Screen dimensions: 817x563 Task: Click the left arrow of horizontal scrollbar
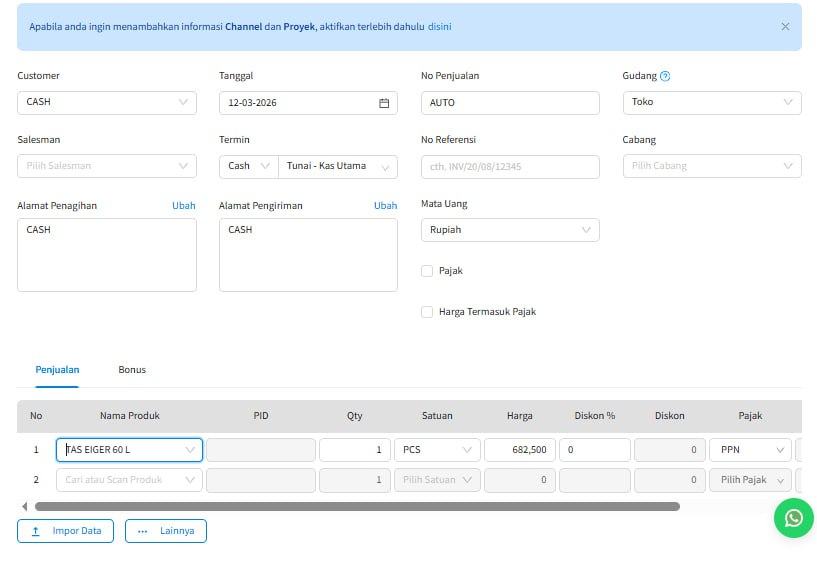pyautogui.click(x=24, y=506)
